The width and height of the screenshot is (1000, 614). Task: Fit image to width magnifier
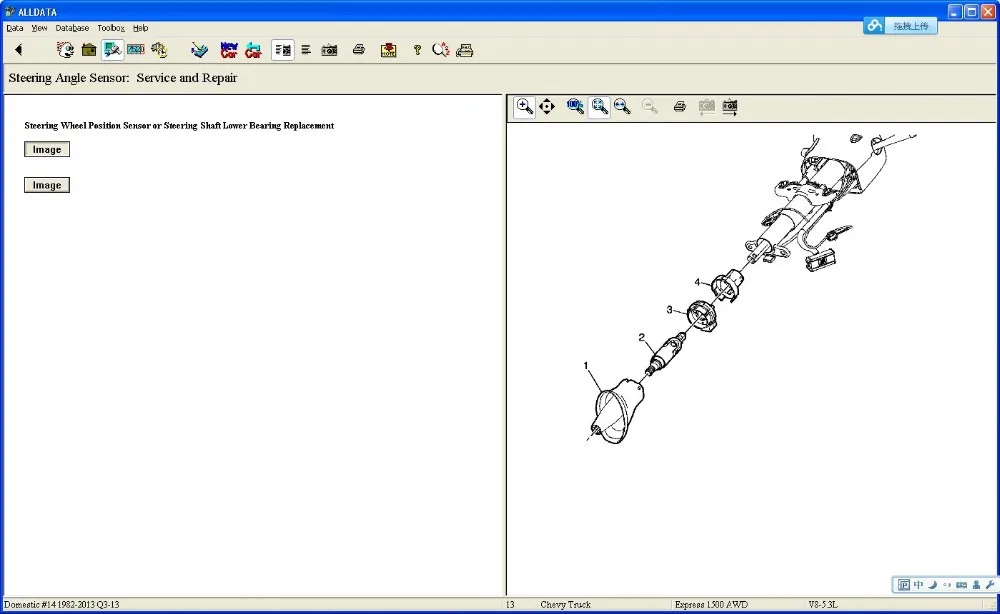pos(622,106)
